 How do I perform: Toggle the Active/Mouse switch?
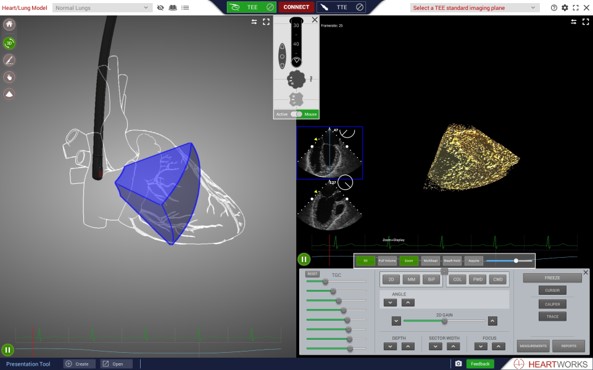(296, 114)
